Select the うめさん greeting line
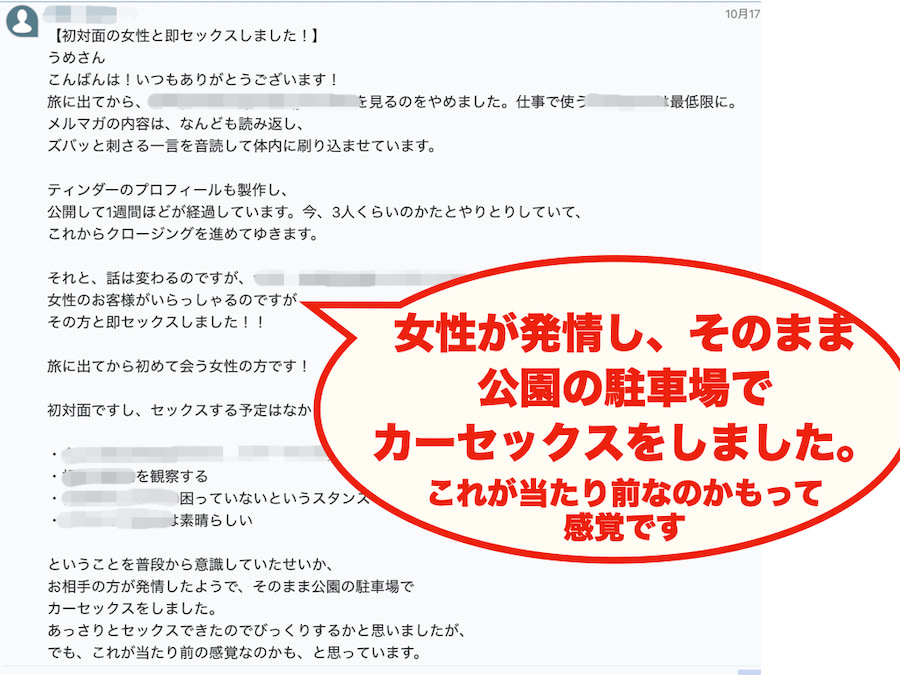Screen dimensions: 900x675 coord(76,57)
